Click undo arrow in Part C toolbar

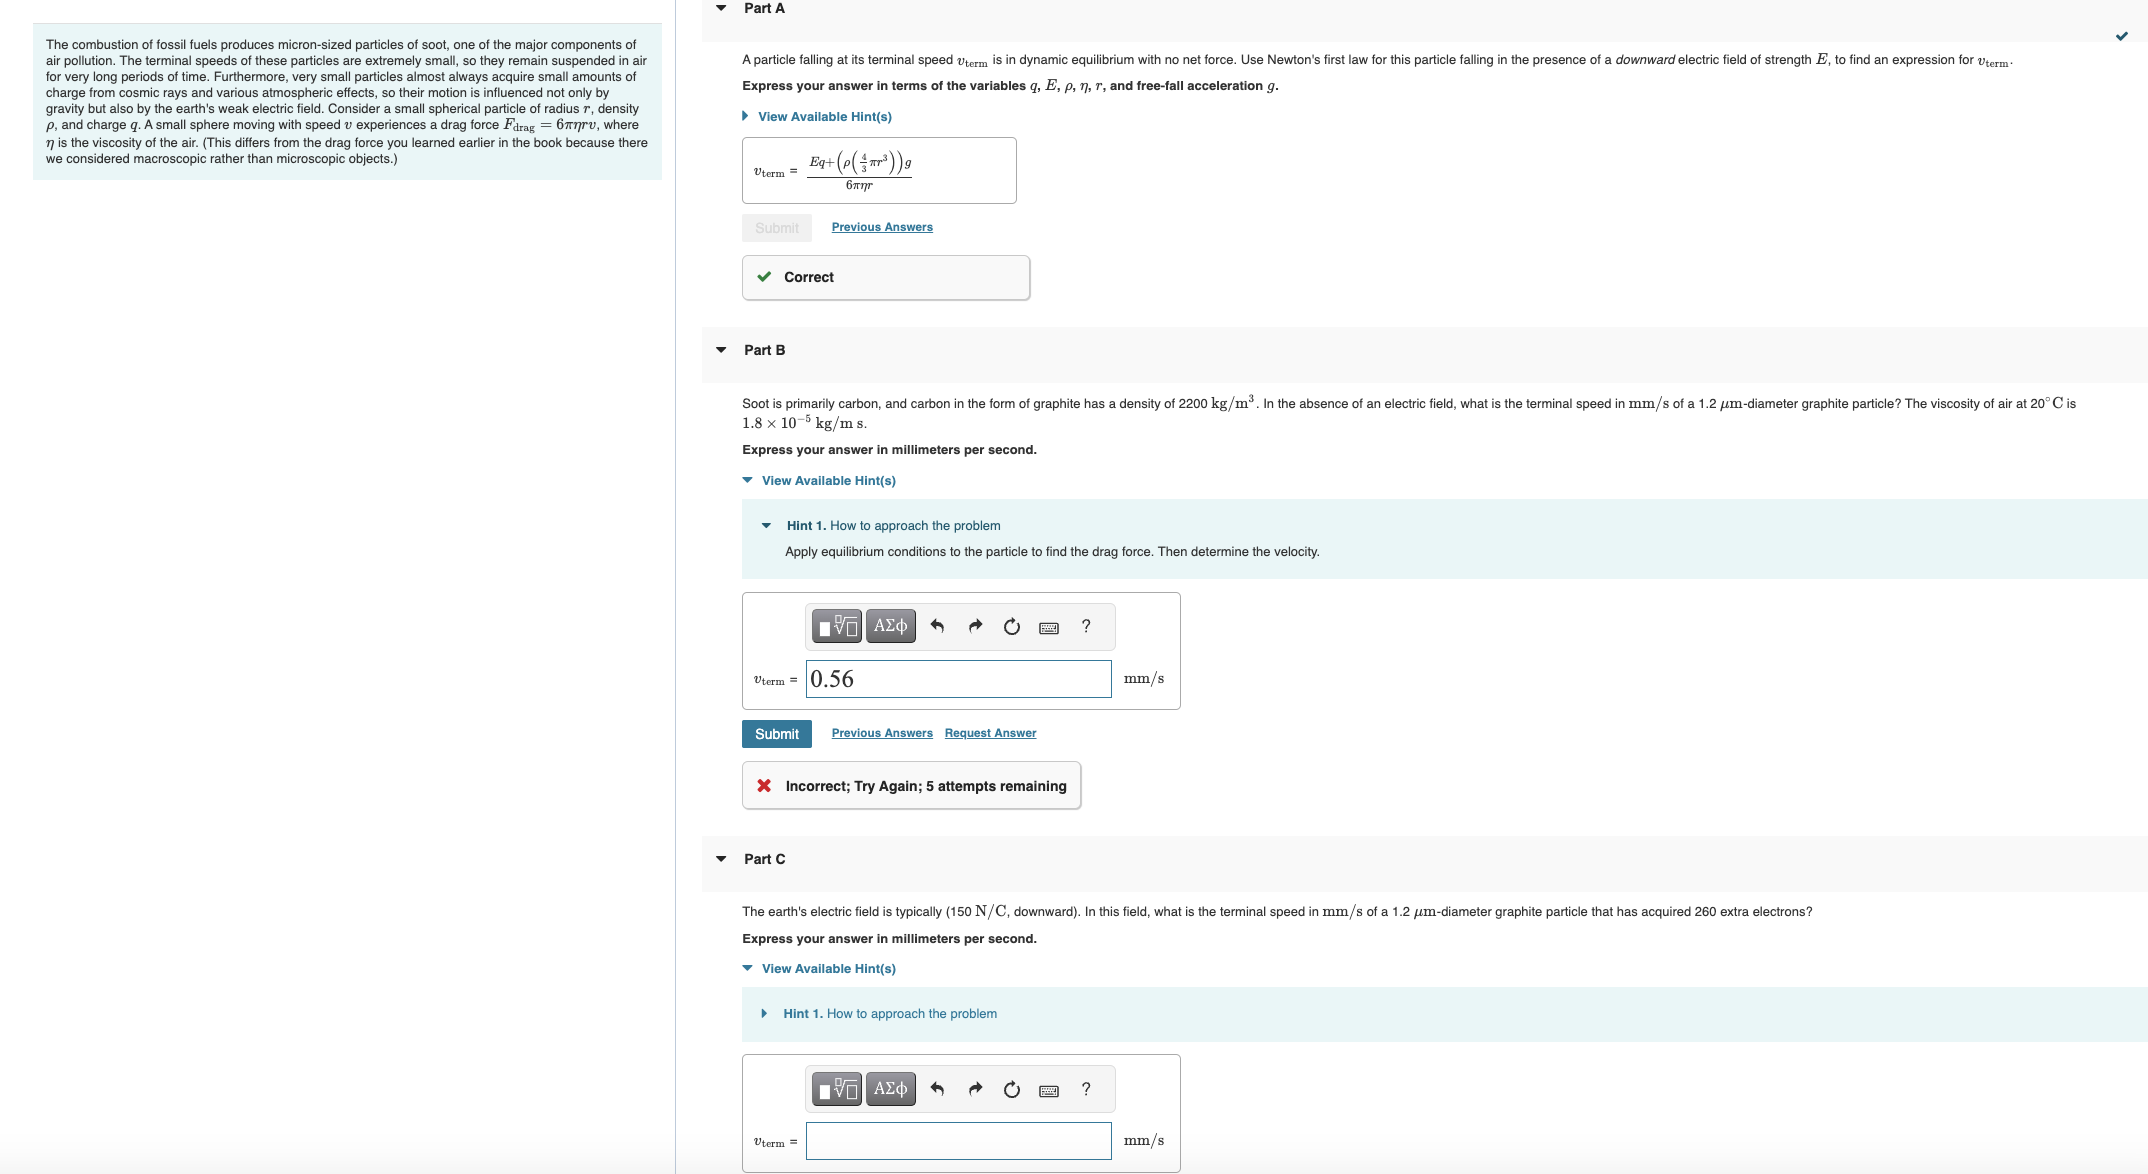pyautogui.click(x=937, y=1089)
